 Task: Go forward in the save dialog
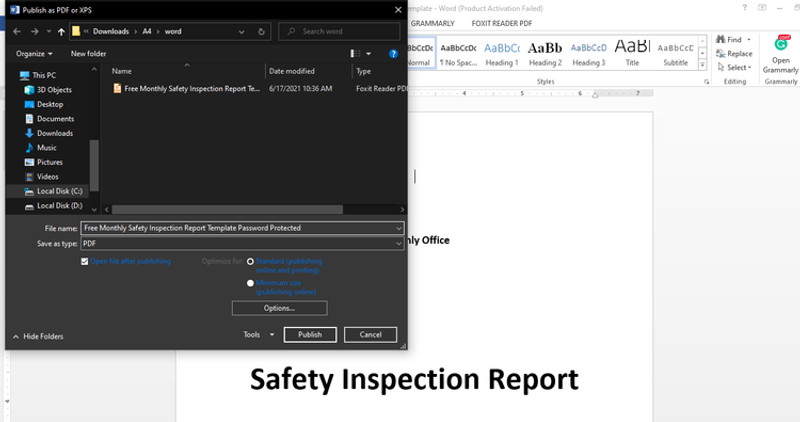(x=35, y=32)
